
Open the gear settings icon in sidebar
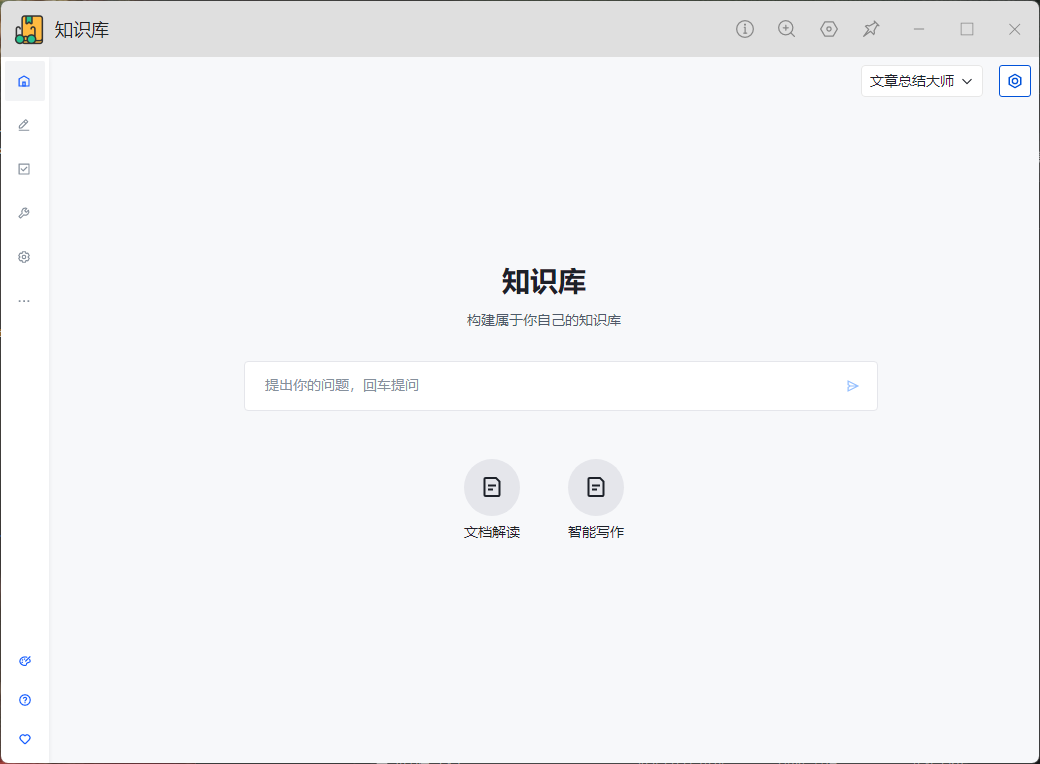pyautogui.click(x=25, y=257)
